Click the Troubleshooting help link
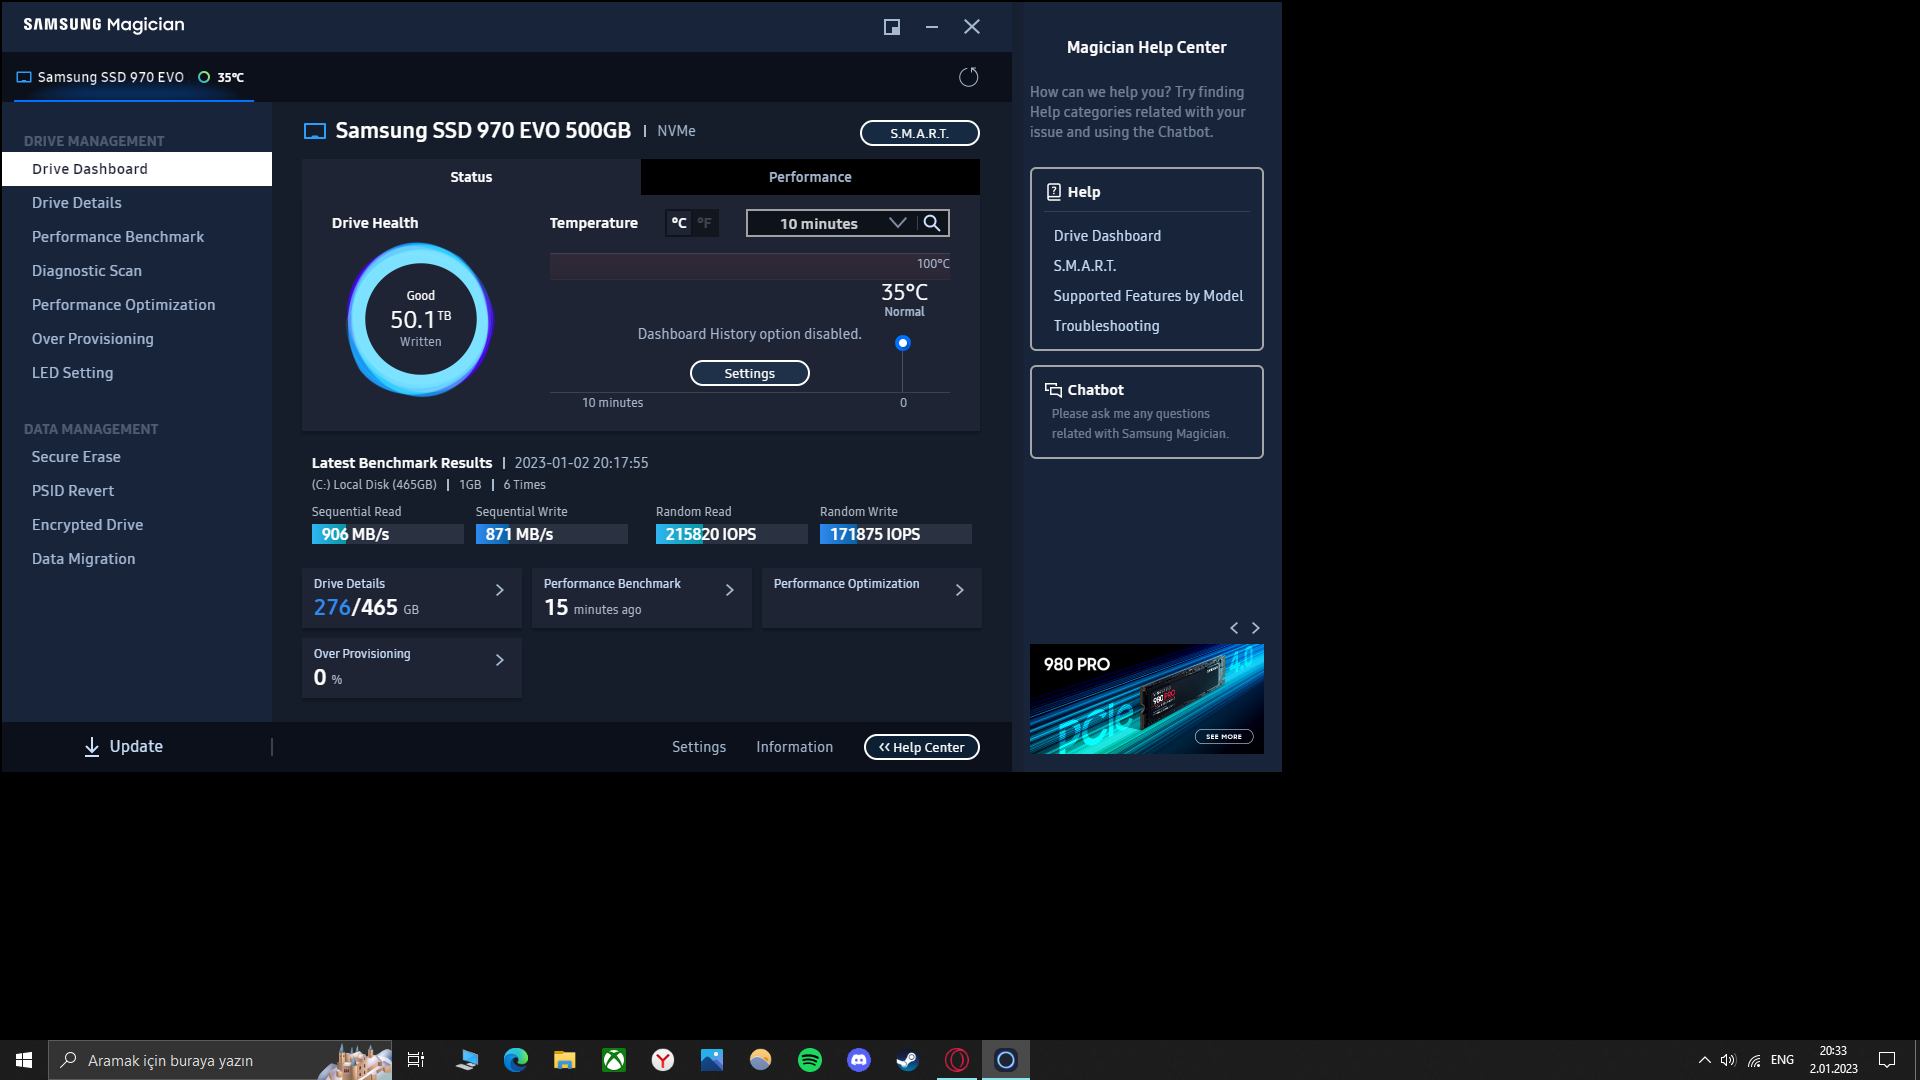Screen dimensions: 1920x1080 click(x=1106, y=326)
